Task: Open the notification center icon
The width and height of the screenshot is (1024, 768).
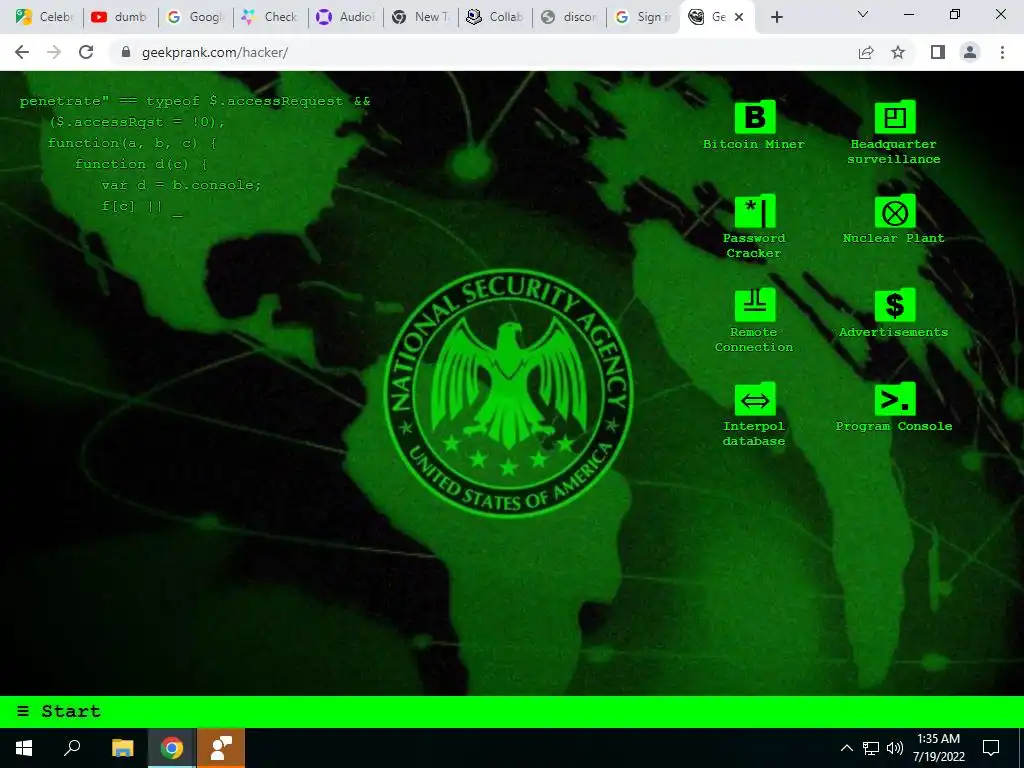Action: 991,748
